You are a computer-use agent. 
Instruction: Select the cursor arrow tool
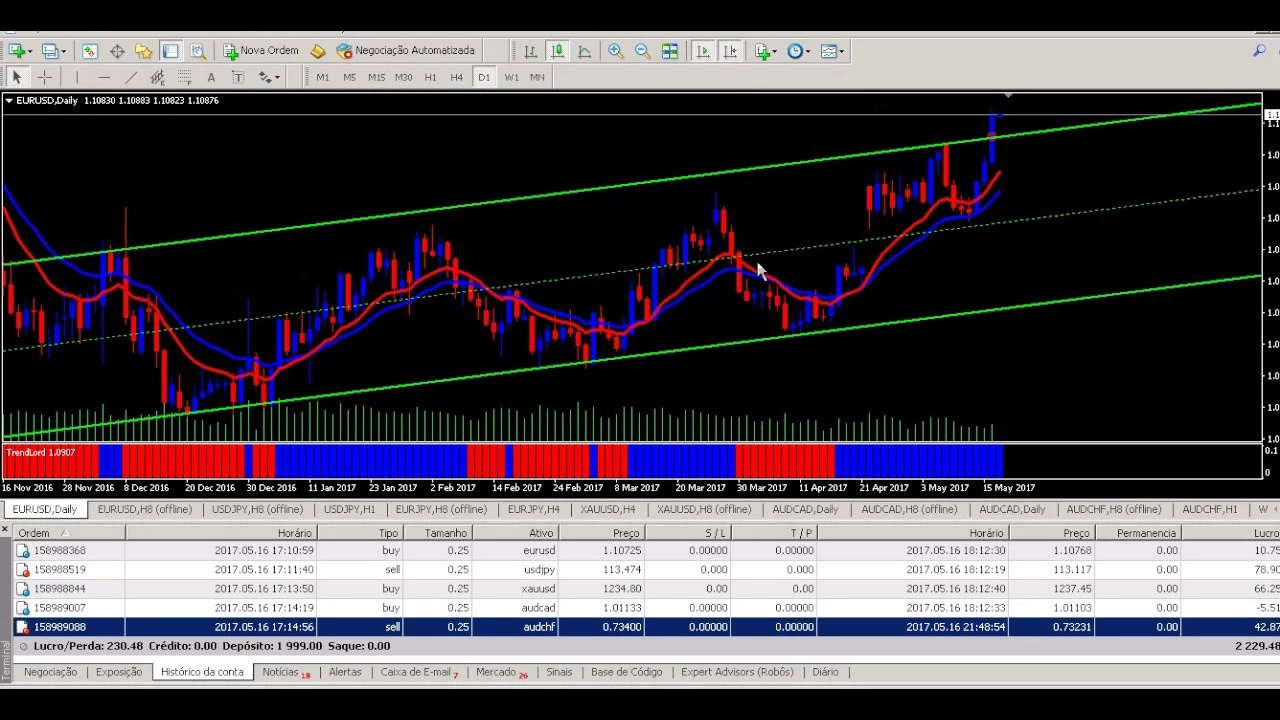point(16,77)
